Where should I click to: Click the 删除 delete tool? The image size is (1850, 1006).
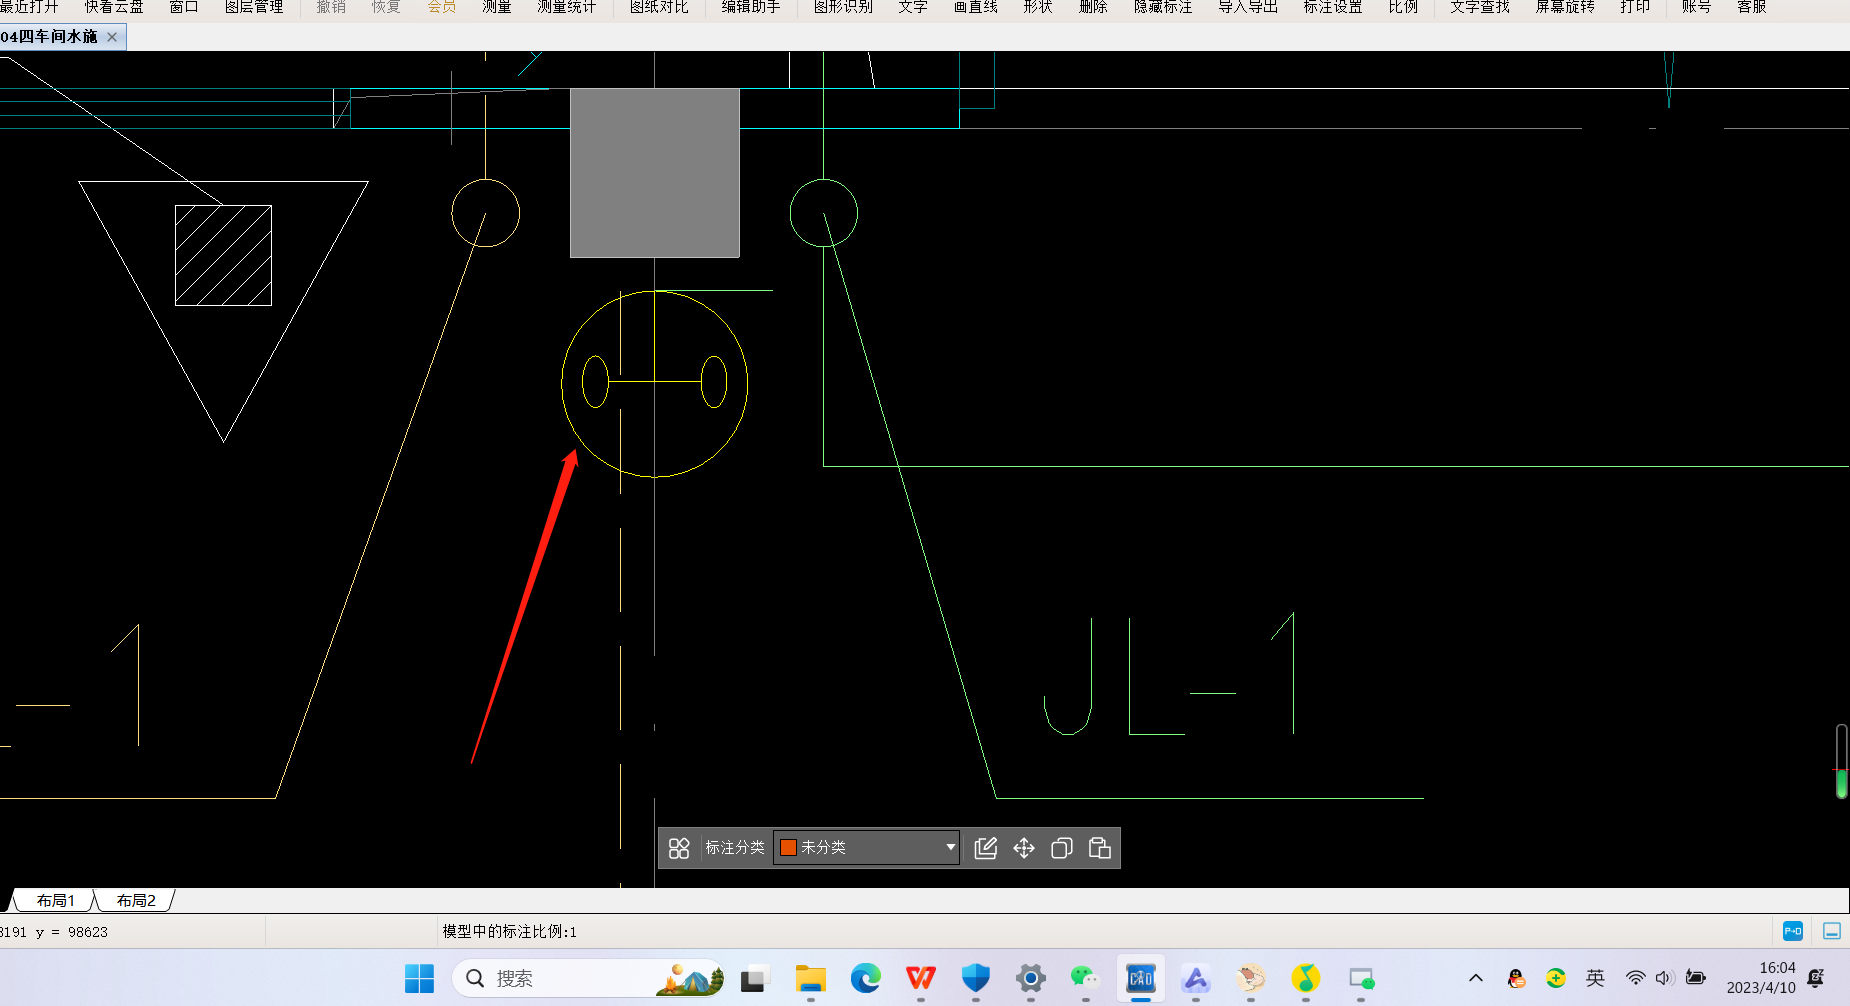(x=1093, y=7)
